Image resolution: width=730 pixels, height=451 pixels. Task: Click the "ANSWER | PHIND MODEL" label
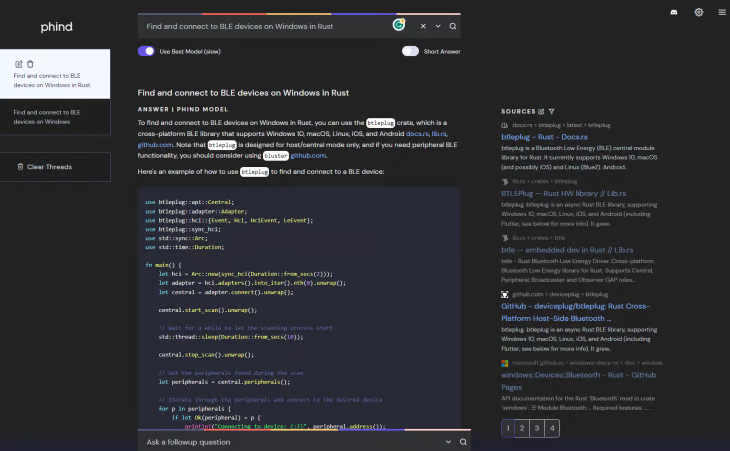(183, 109)
